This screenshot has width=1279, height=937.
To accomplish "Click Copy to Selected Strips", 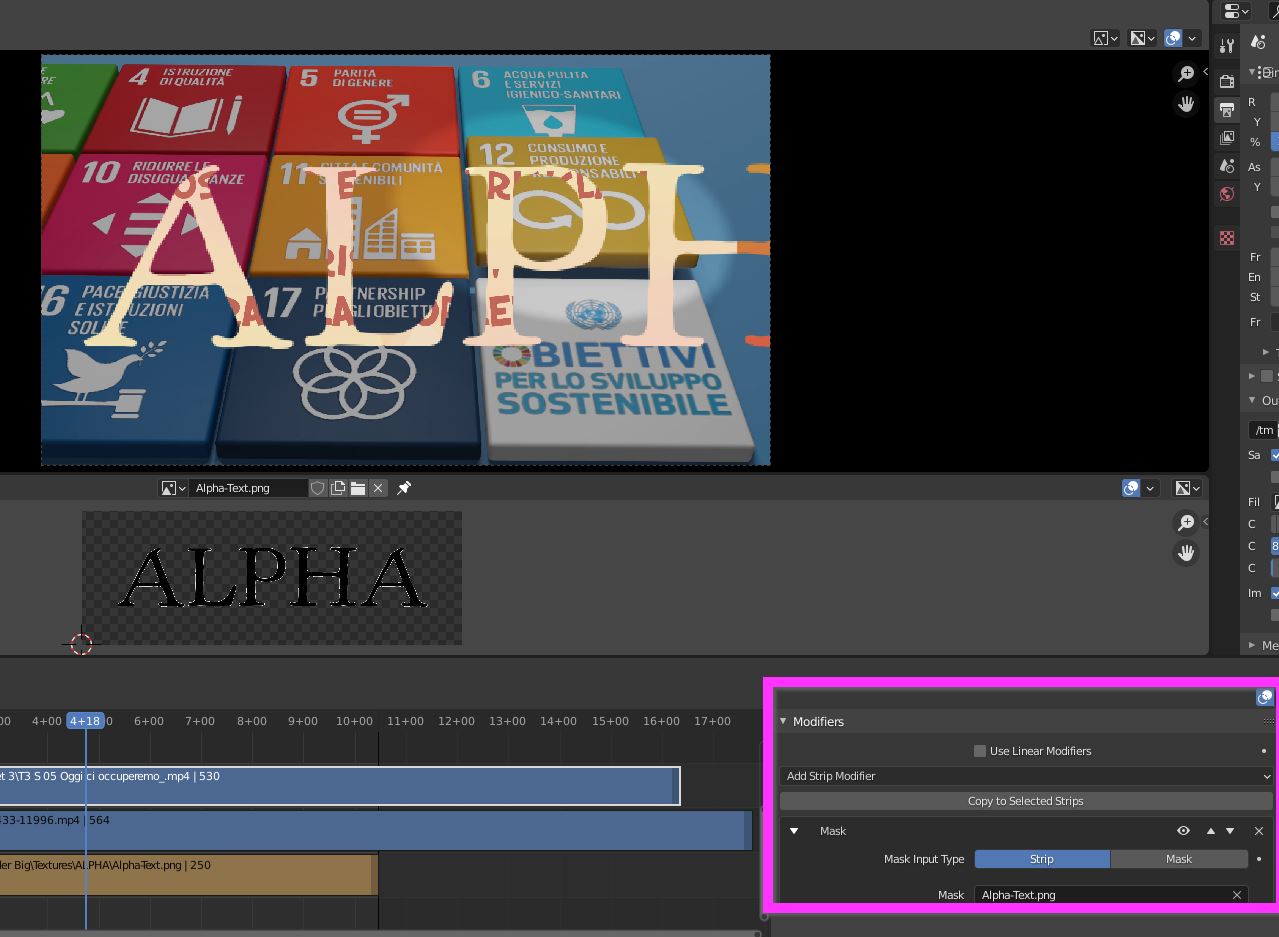I will [1026, 801].
